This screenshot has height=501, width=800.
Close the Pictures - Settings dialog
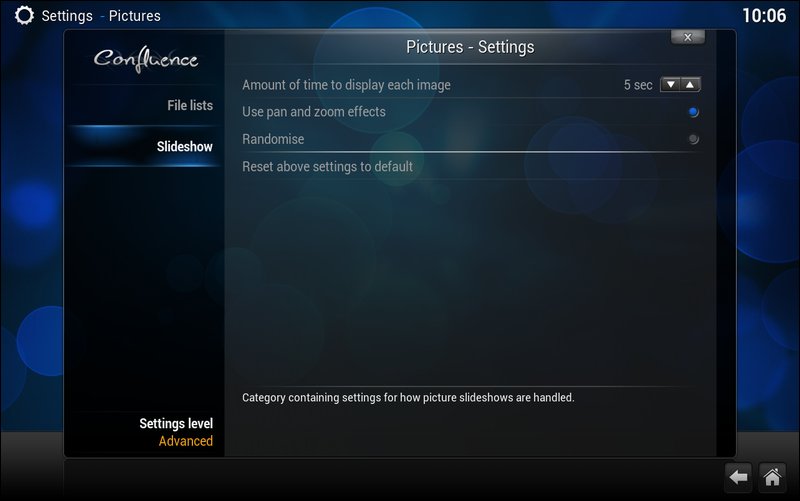click(x=687, y=37)
